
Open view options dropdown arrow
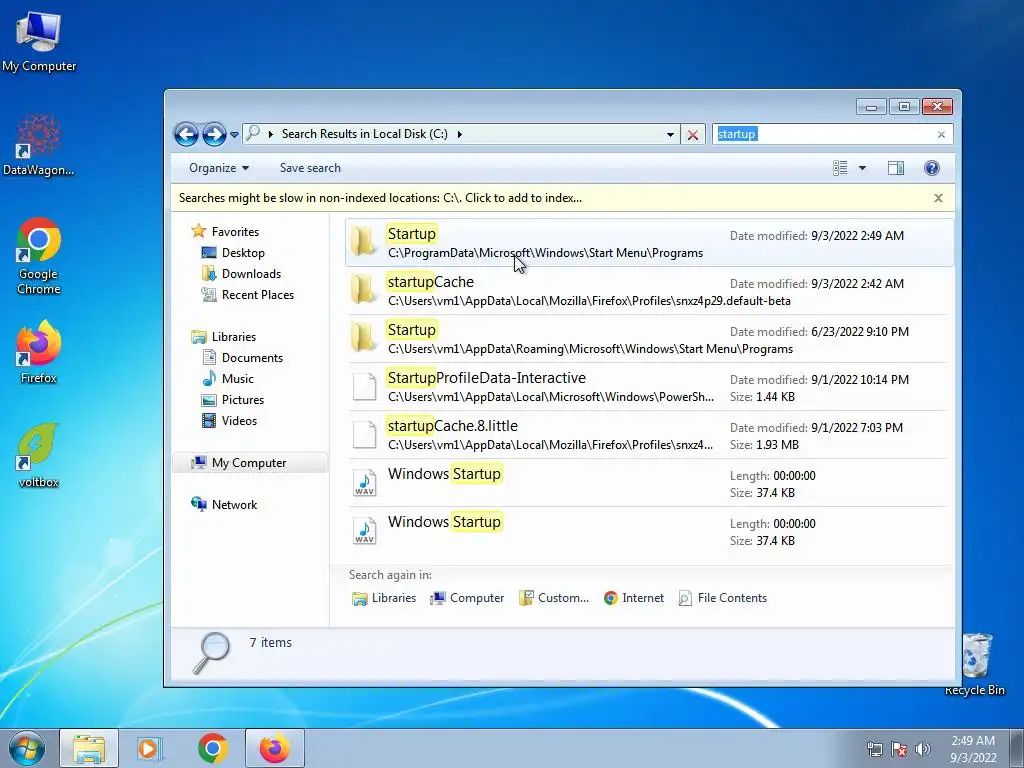(x=862, y=168)
